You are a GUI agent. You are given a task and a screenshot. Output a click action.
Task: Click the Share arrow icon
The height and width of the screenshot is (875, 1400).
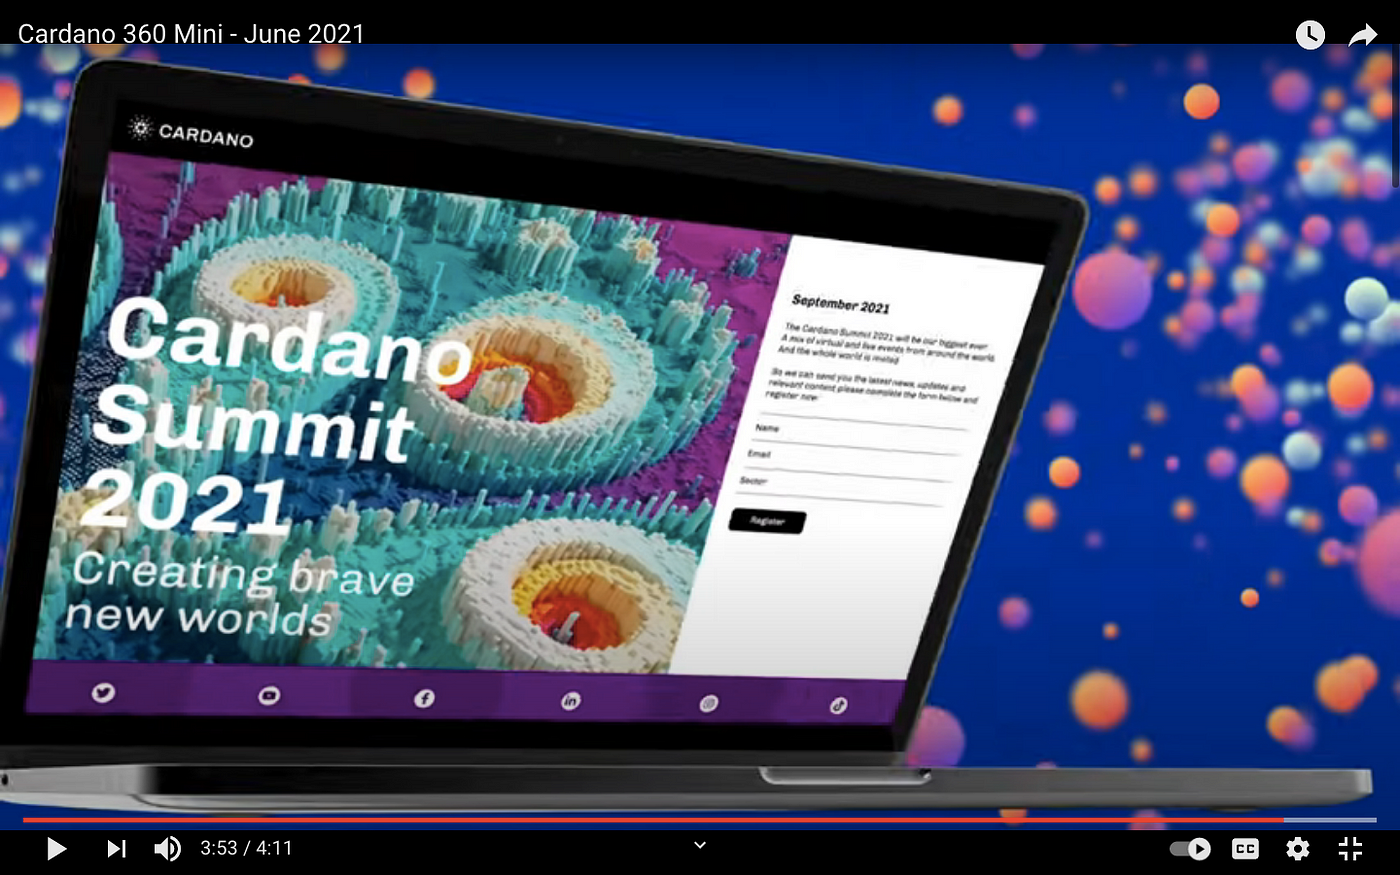pos(1363,36)
